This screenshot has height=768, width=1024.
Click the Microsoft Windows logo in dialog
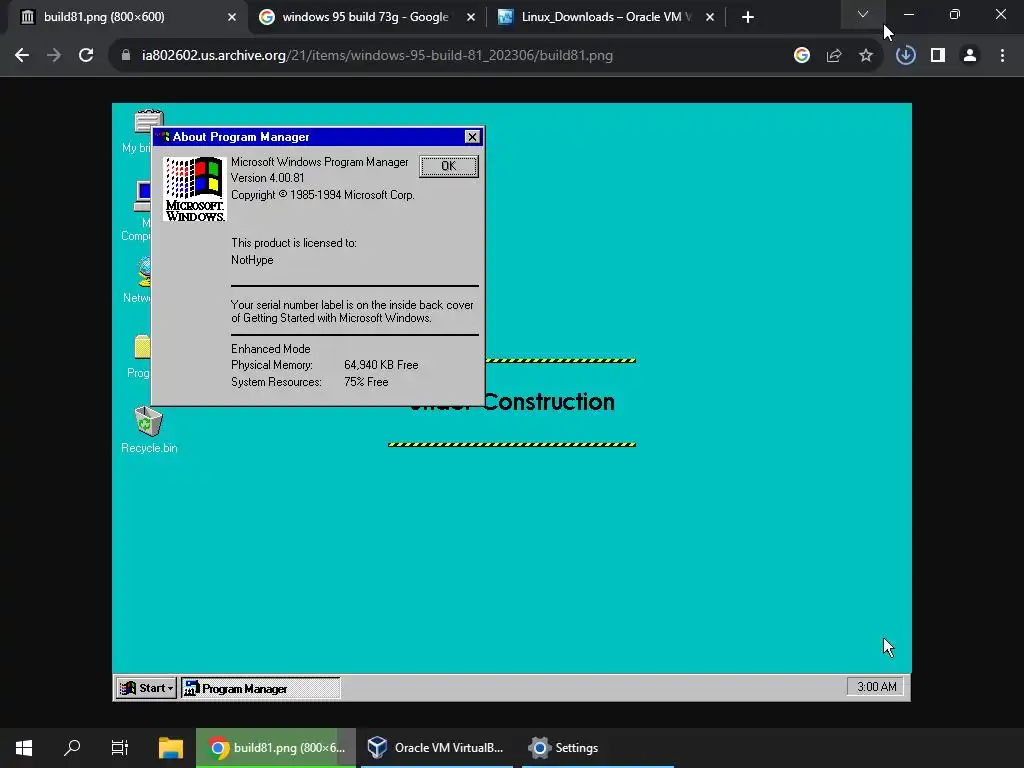[x=195, y=189]
